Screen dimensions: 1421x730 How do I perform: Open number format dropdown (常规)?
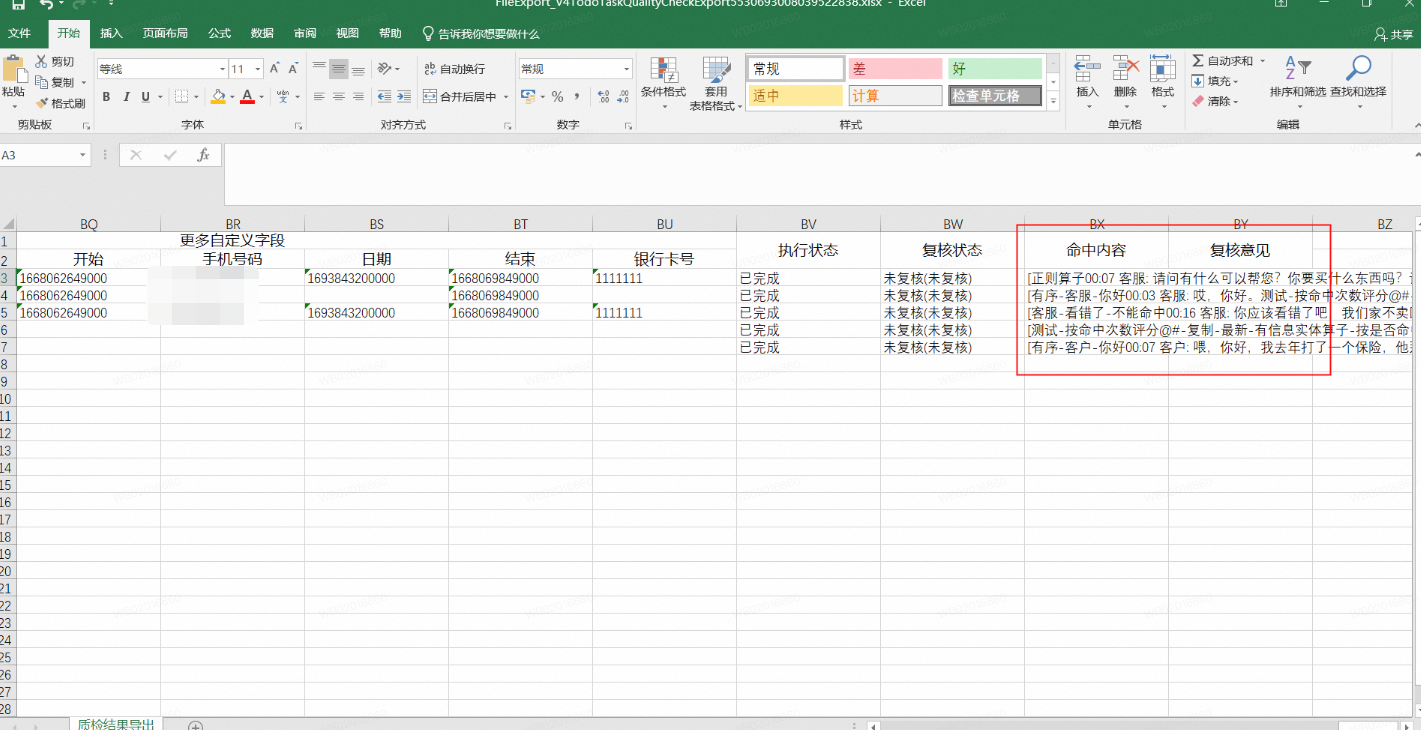coord(627,69)
